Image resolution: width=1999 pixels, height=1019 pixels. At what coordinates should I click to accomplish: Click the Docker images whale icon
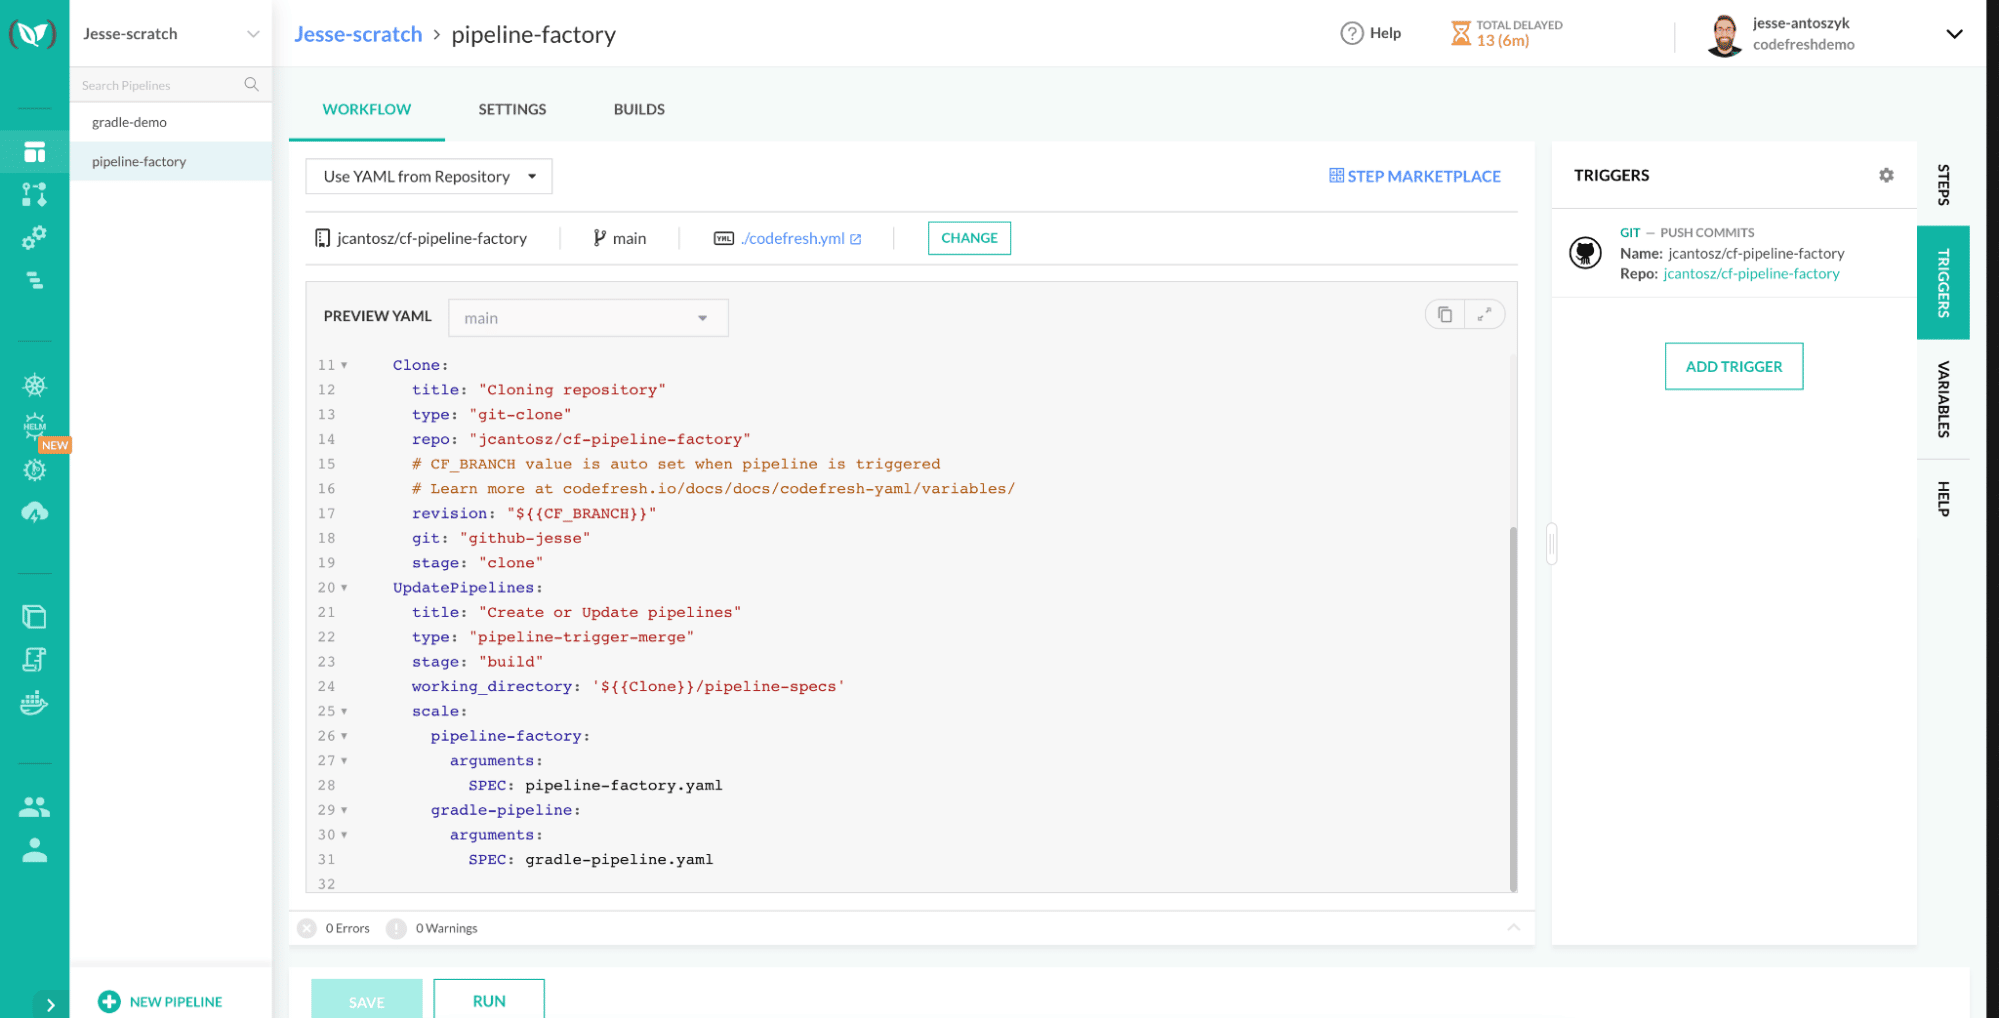pos(35,703)
